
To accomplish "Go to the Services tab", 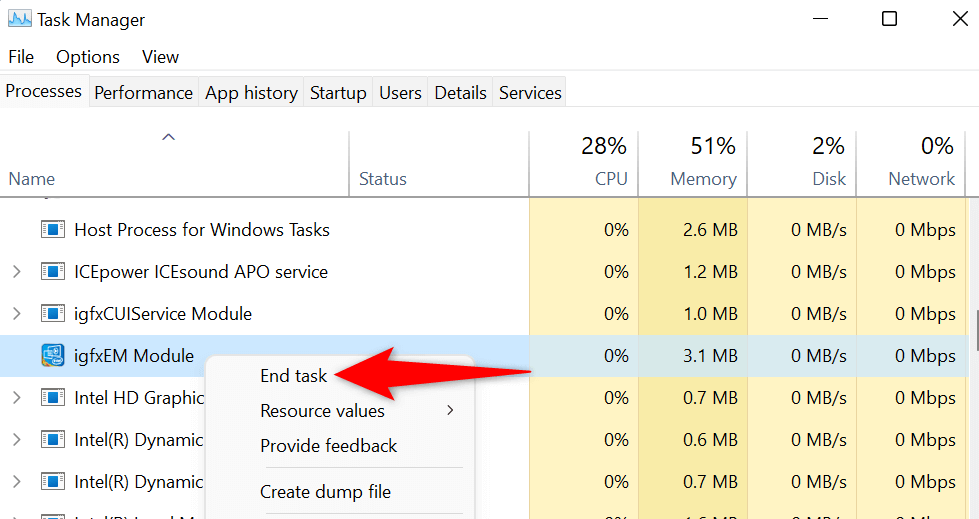I will pyautogui.click(x=530, y=93).
